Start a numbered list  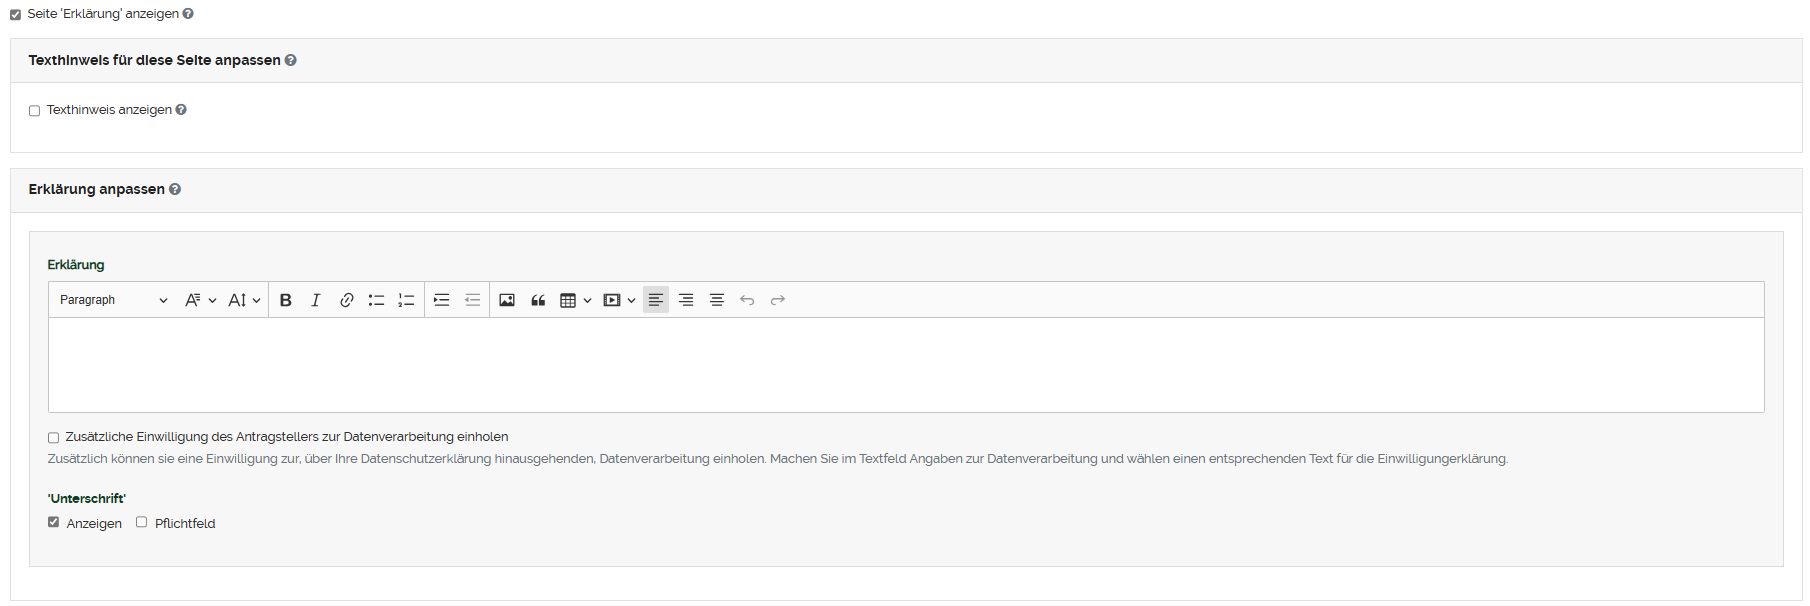406,300
